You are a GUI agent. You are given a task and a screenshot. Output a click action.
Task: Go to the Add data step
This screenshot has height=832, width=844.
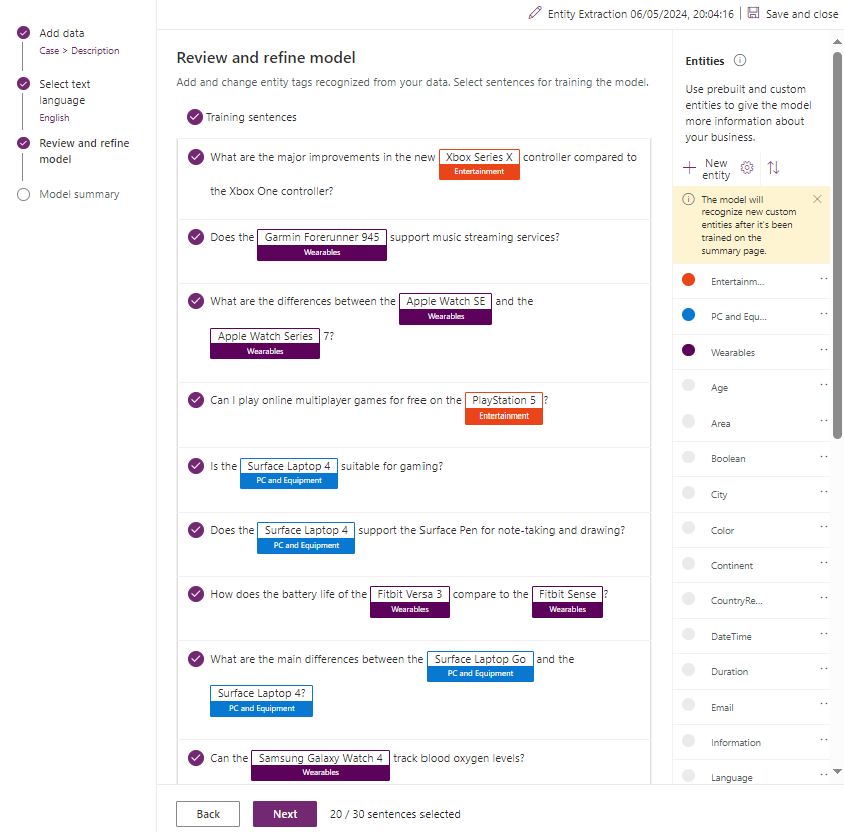click(61, 33)
